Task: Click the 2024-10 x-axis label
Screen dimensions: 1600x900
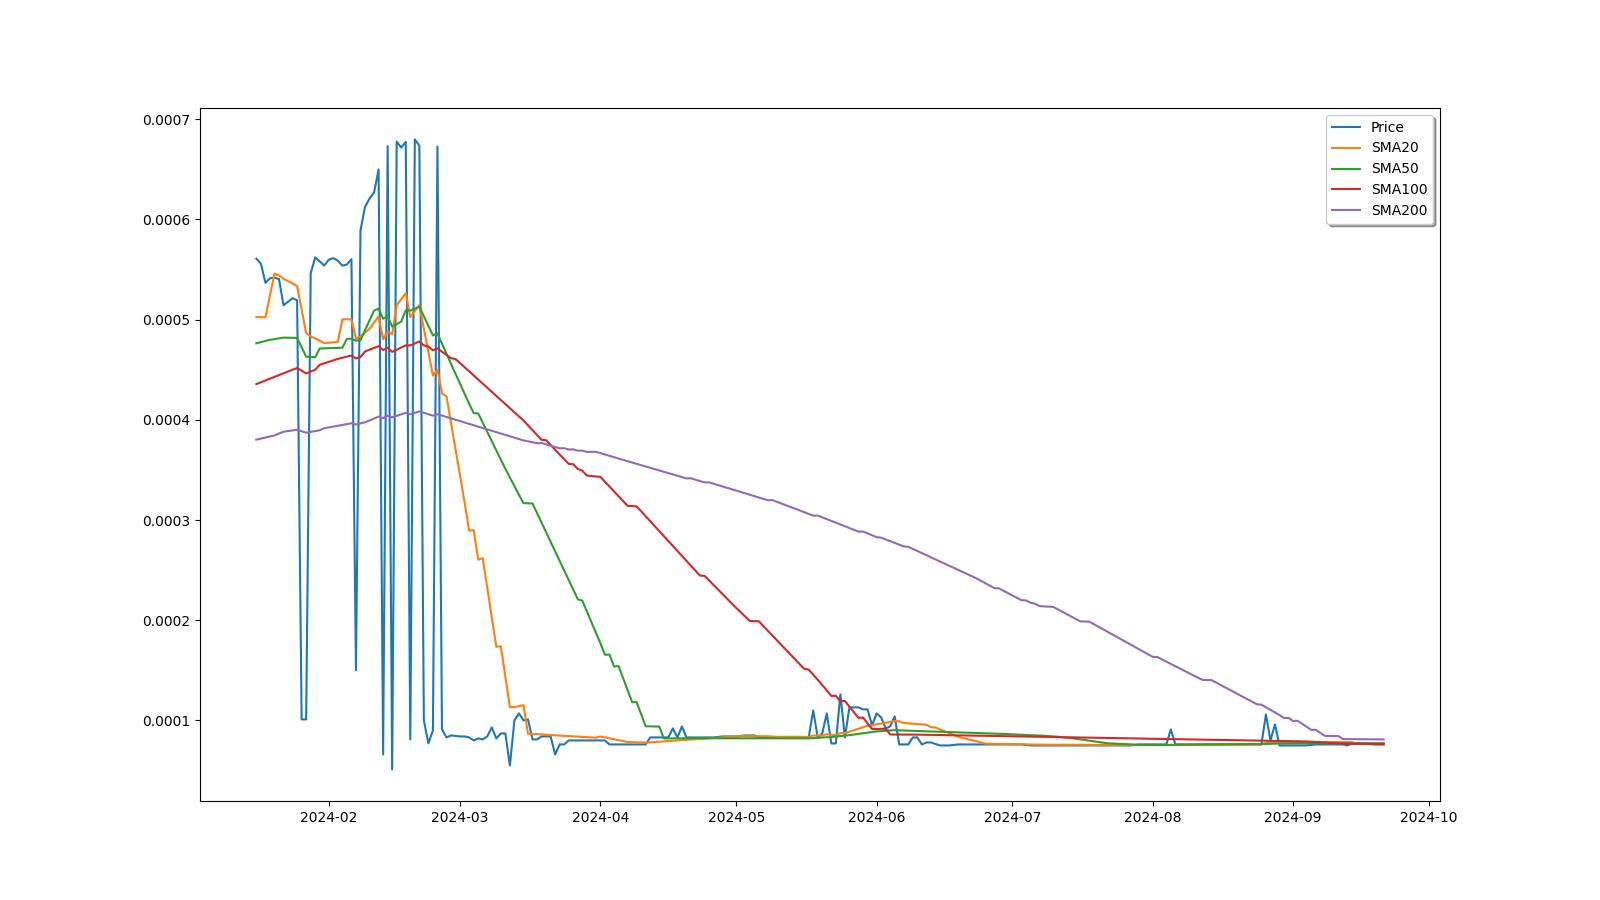Action: click(1429, 817)
